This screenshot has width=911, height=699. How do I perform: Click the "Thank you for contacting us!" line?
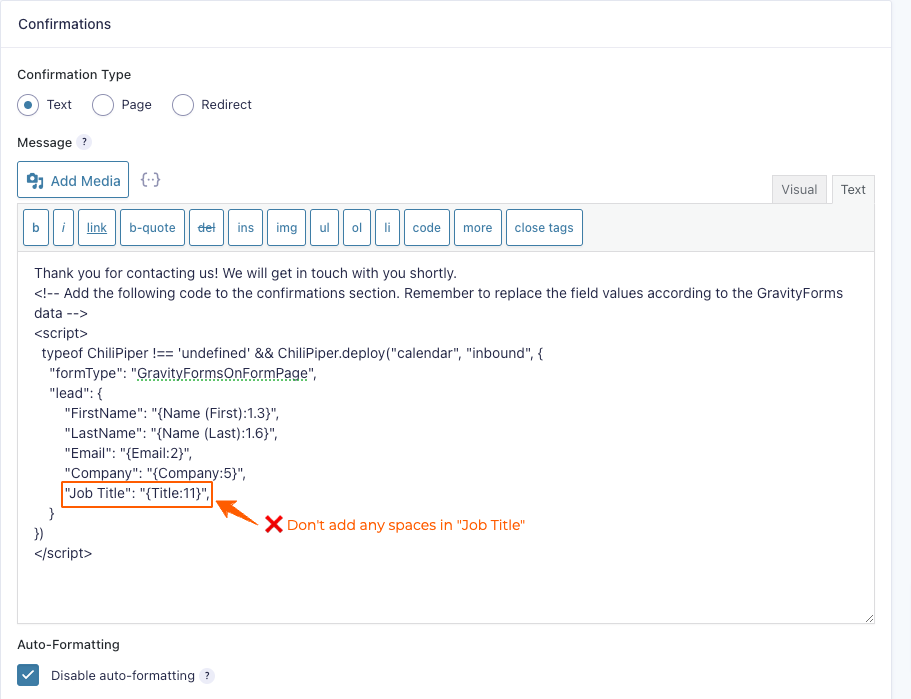click(246, 273)
